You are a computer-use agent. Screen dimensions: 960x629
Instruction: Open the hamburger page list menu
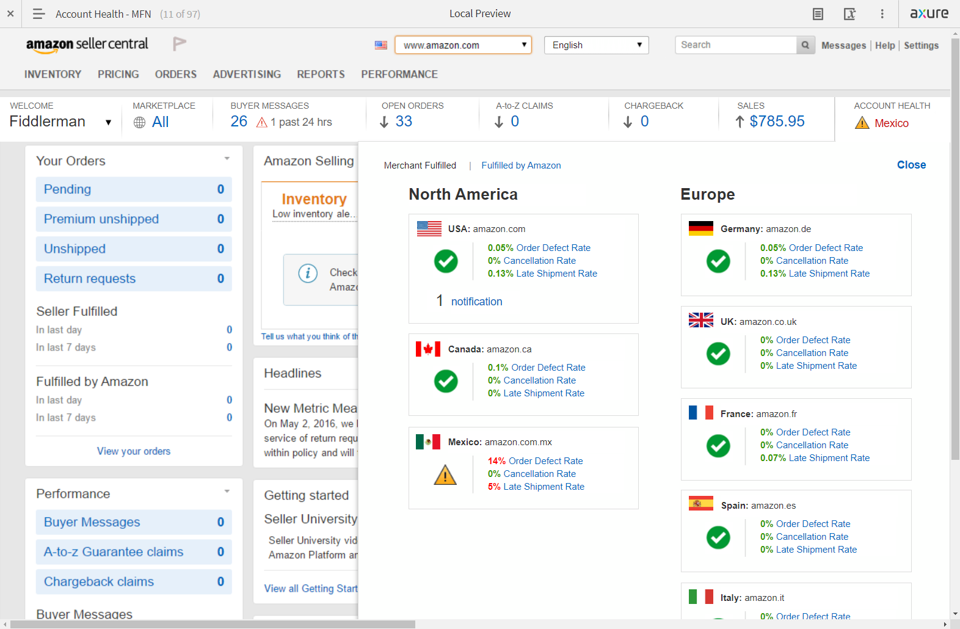pos(38,13)
